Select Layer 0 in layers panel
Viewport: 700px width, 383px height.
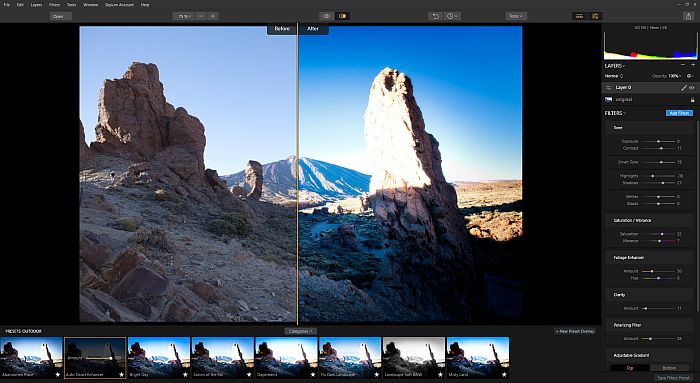point(650,87)
